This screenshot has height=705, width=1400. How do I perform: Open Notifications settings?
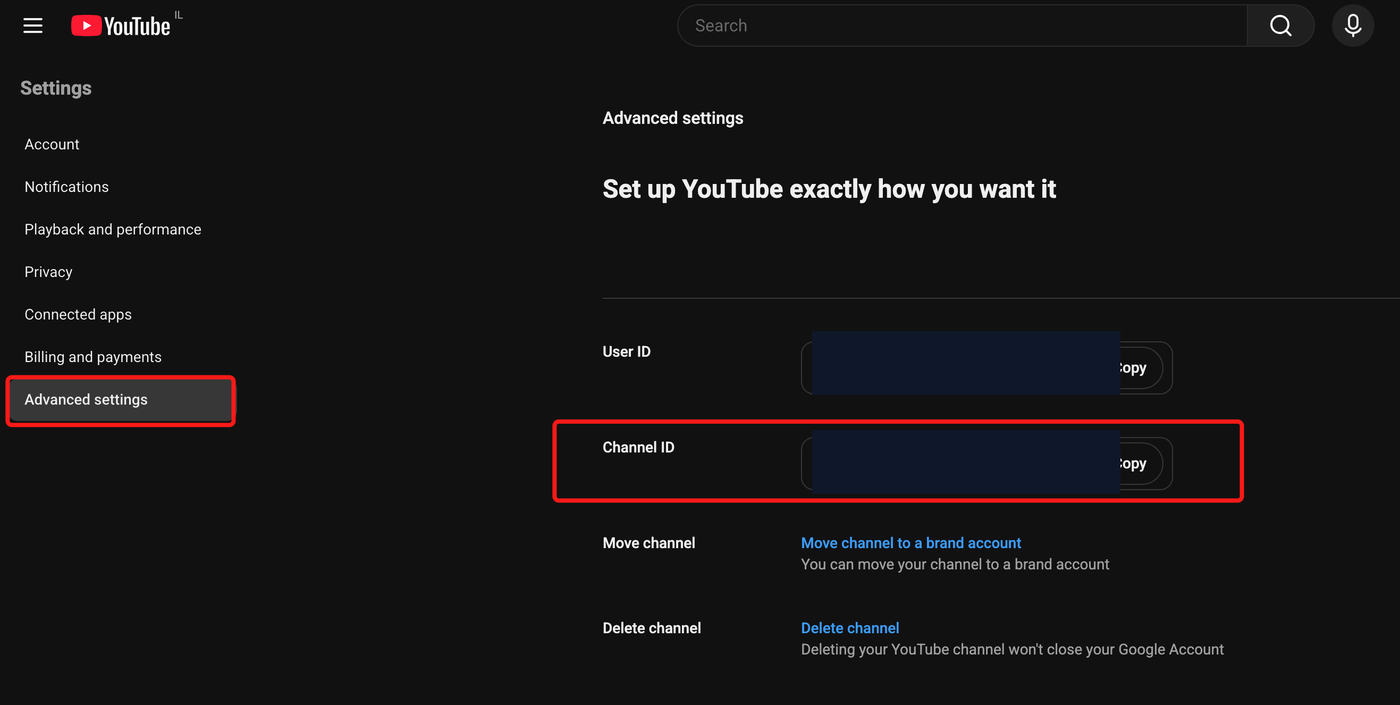67,187
